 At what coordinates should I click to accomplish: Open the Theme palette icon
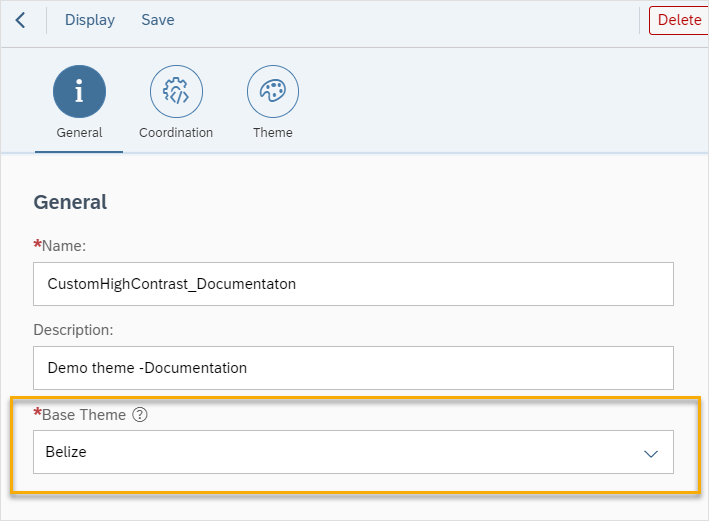[273, 91]
